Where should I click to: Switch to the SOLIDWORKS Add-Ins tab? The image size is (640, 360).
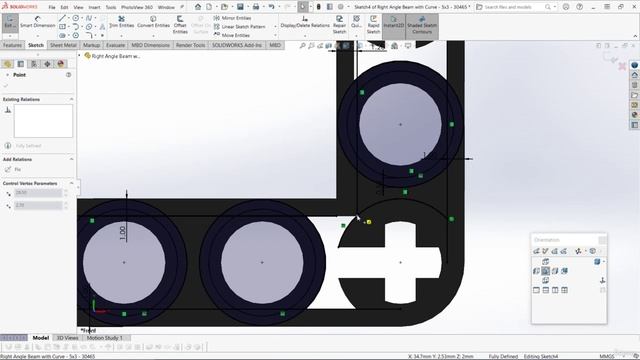click(237, 45)
